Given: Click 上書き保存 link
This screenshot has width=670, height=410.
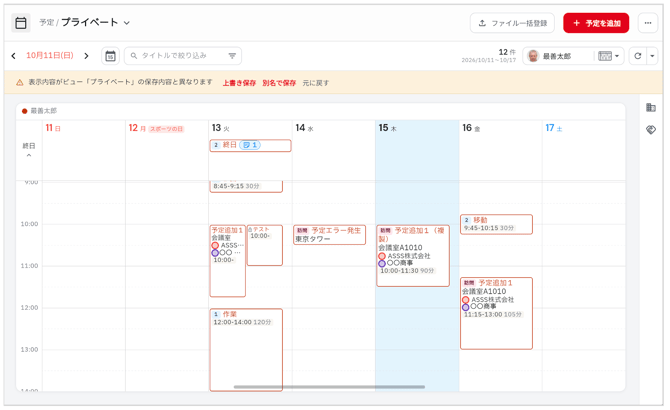Looking at the screenshot, I should pyautogui.click(x=239, y=83).
